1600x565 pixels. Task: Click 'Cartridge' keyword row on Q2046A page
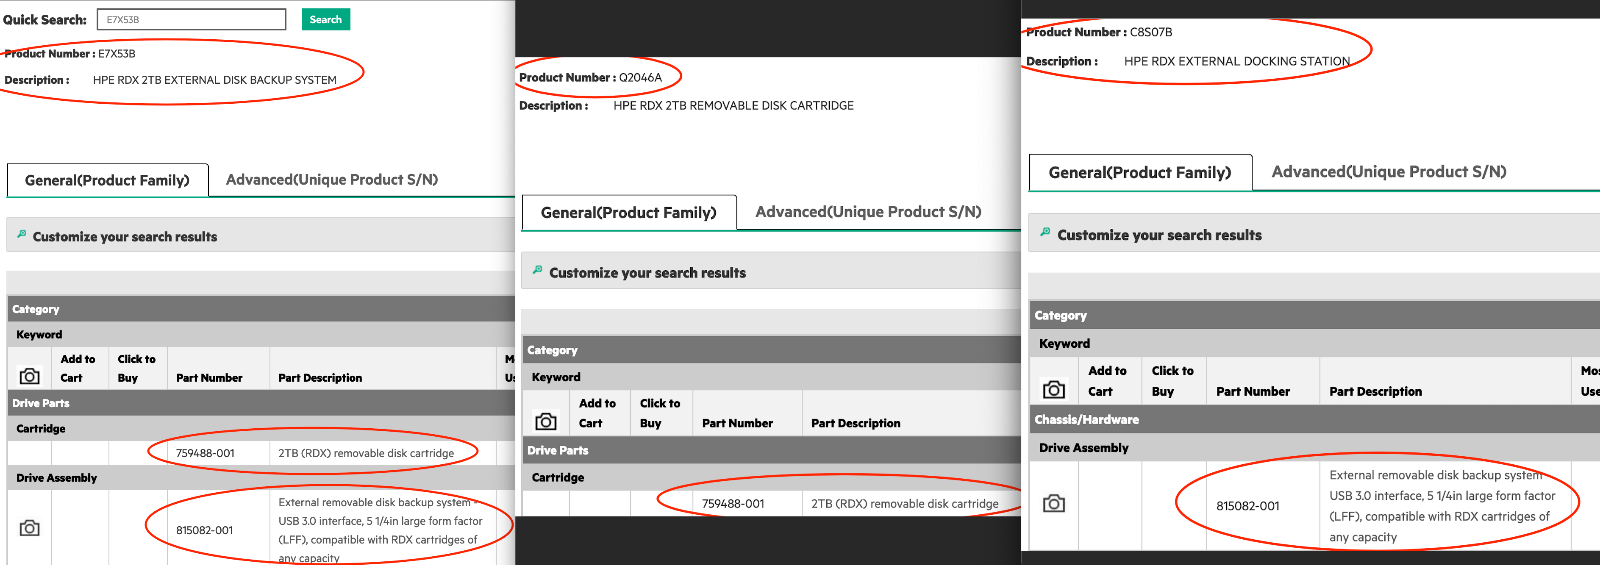pyautogui.click(x=771, y=477)
